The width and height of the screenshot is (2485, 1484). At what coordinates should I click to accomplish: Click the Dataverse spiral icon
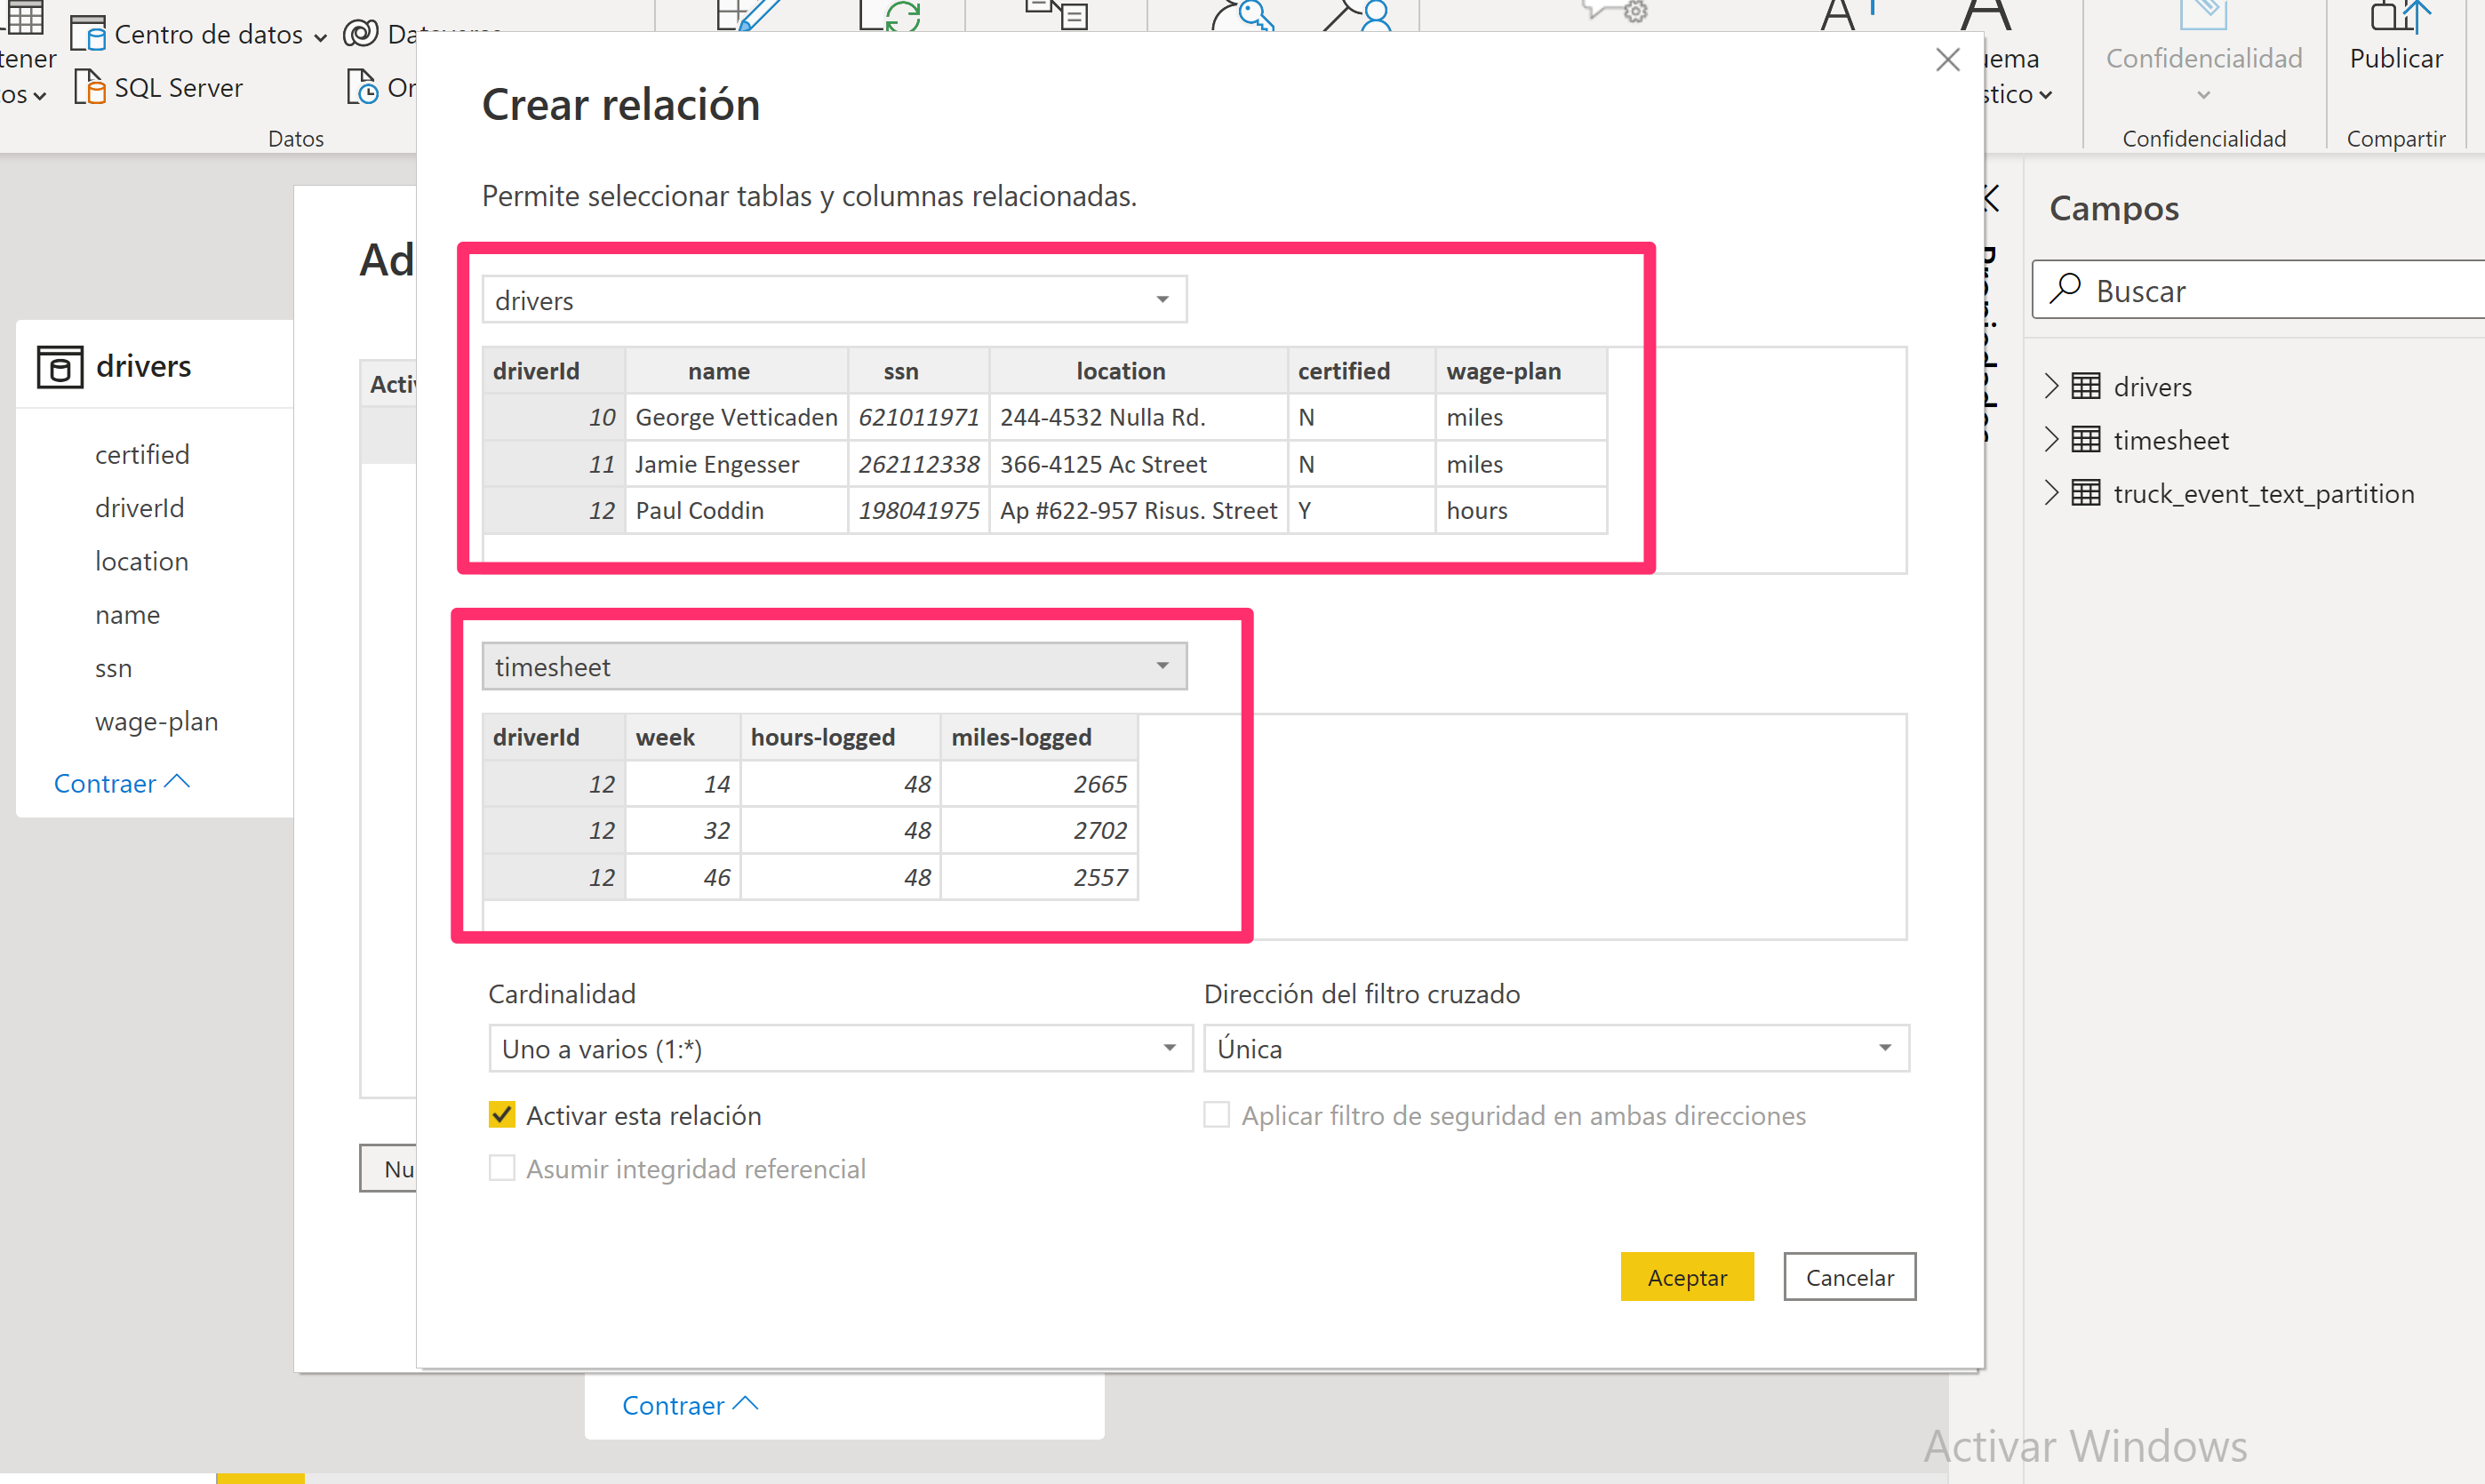click(361, 33)
